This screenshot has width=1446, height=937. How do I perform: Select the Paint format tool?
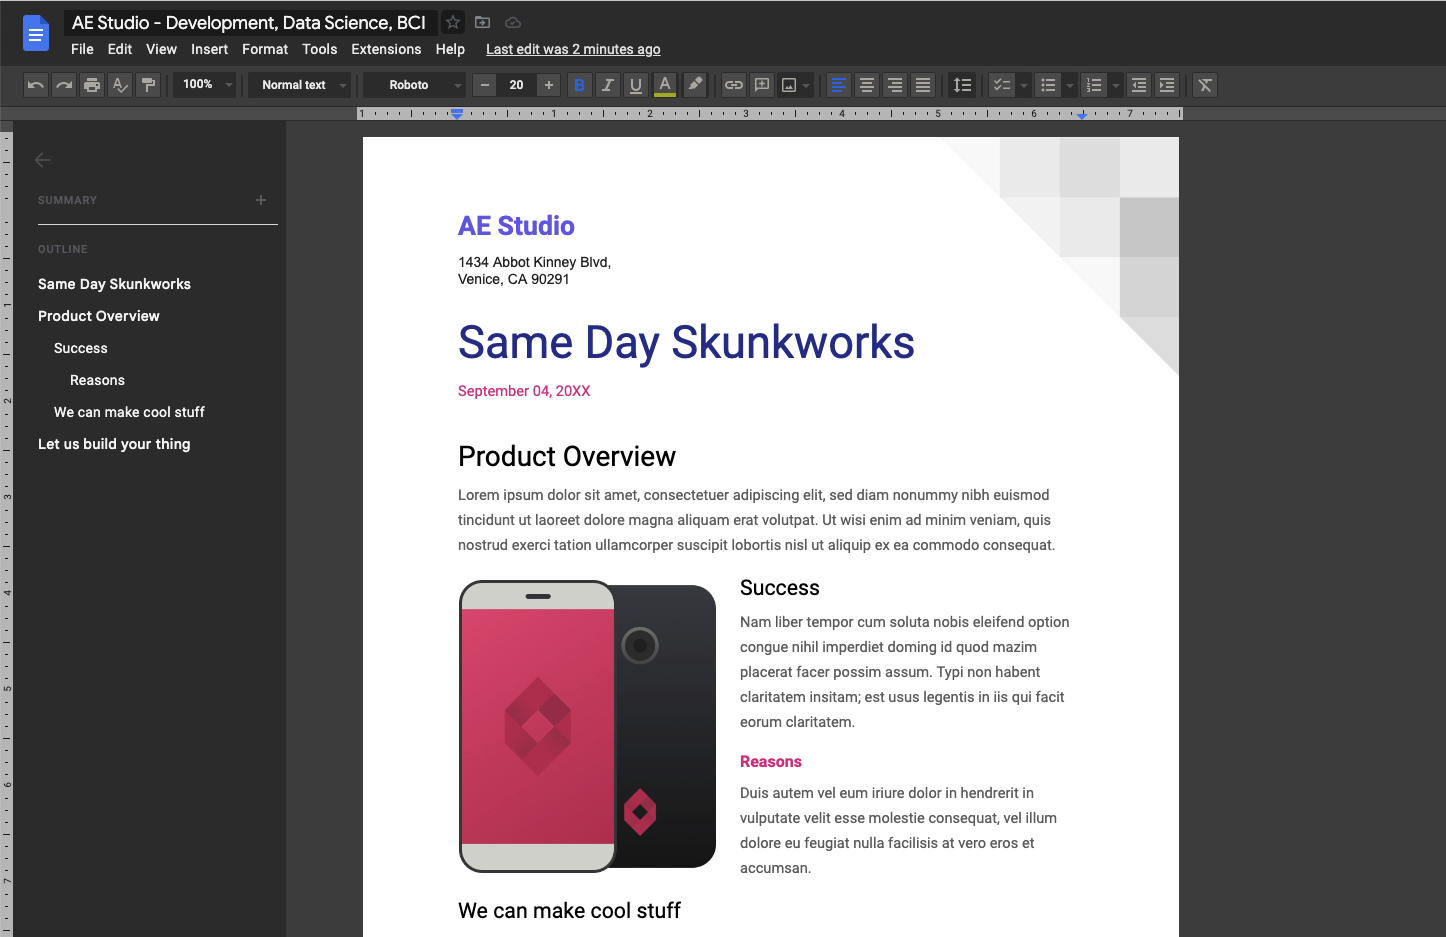[x=148, y=85]
